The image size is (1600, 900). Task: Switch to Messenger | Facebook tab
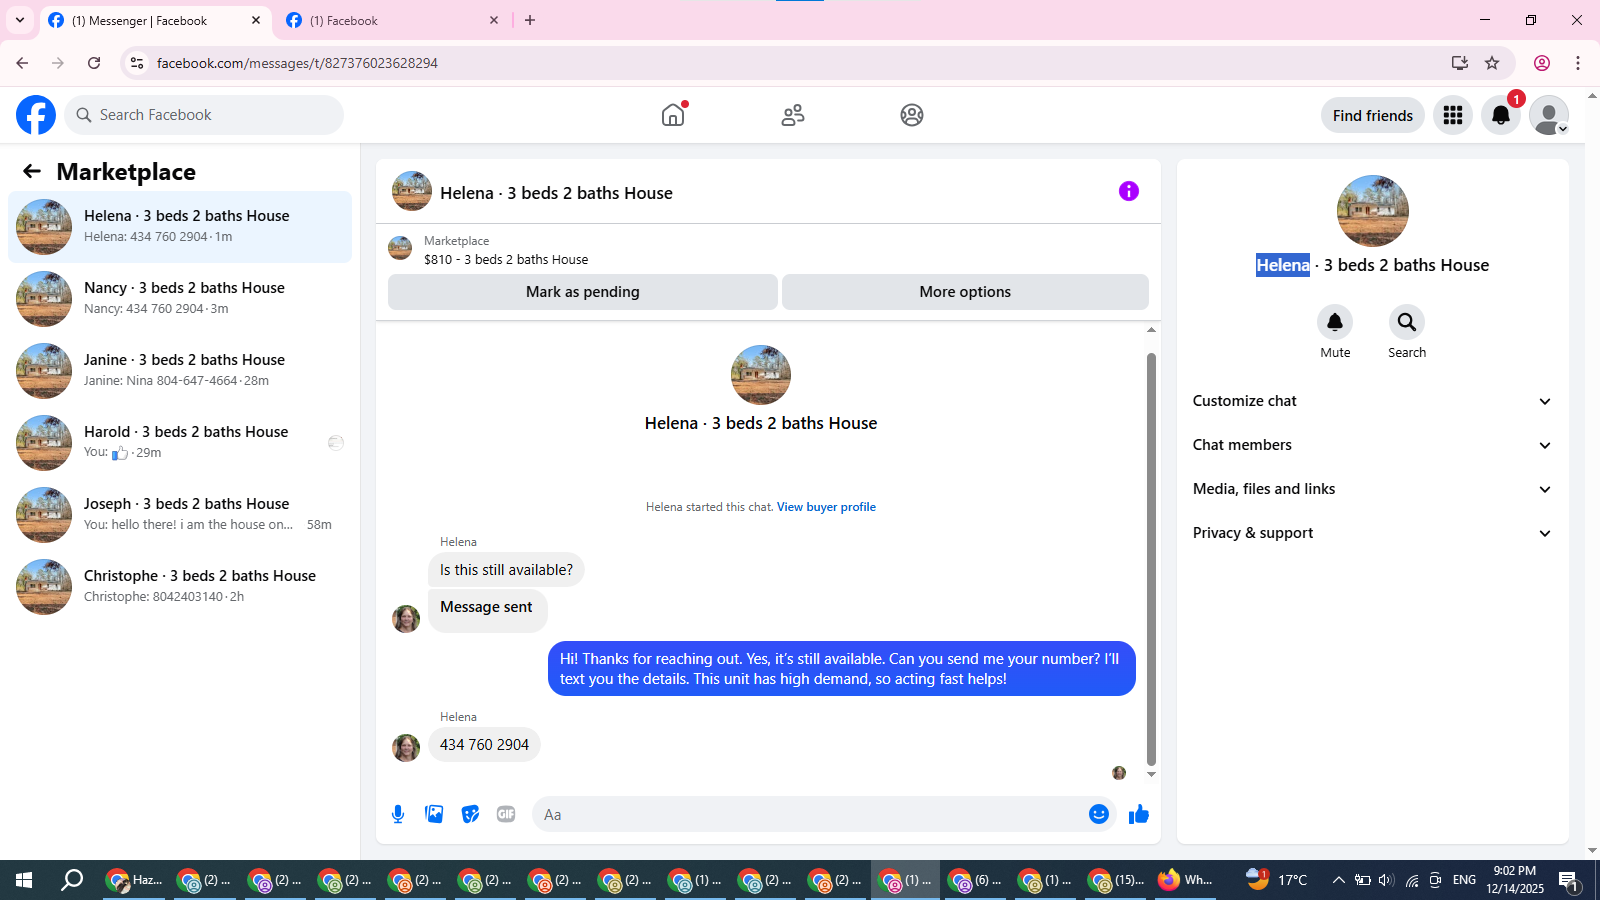pyautogui.click(x=156, y=20)
